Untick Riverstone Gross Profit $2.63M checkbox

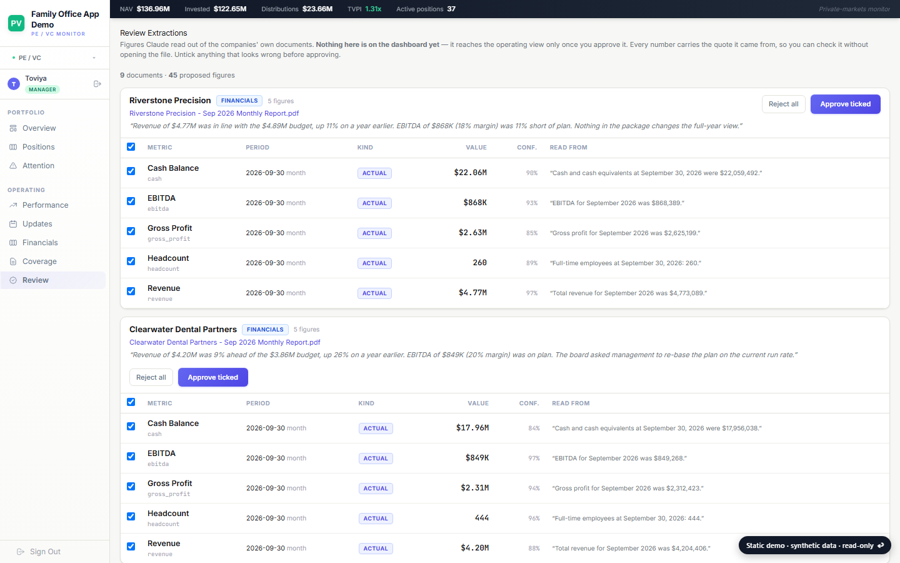pos(131,231)
